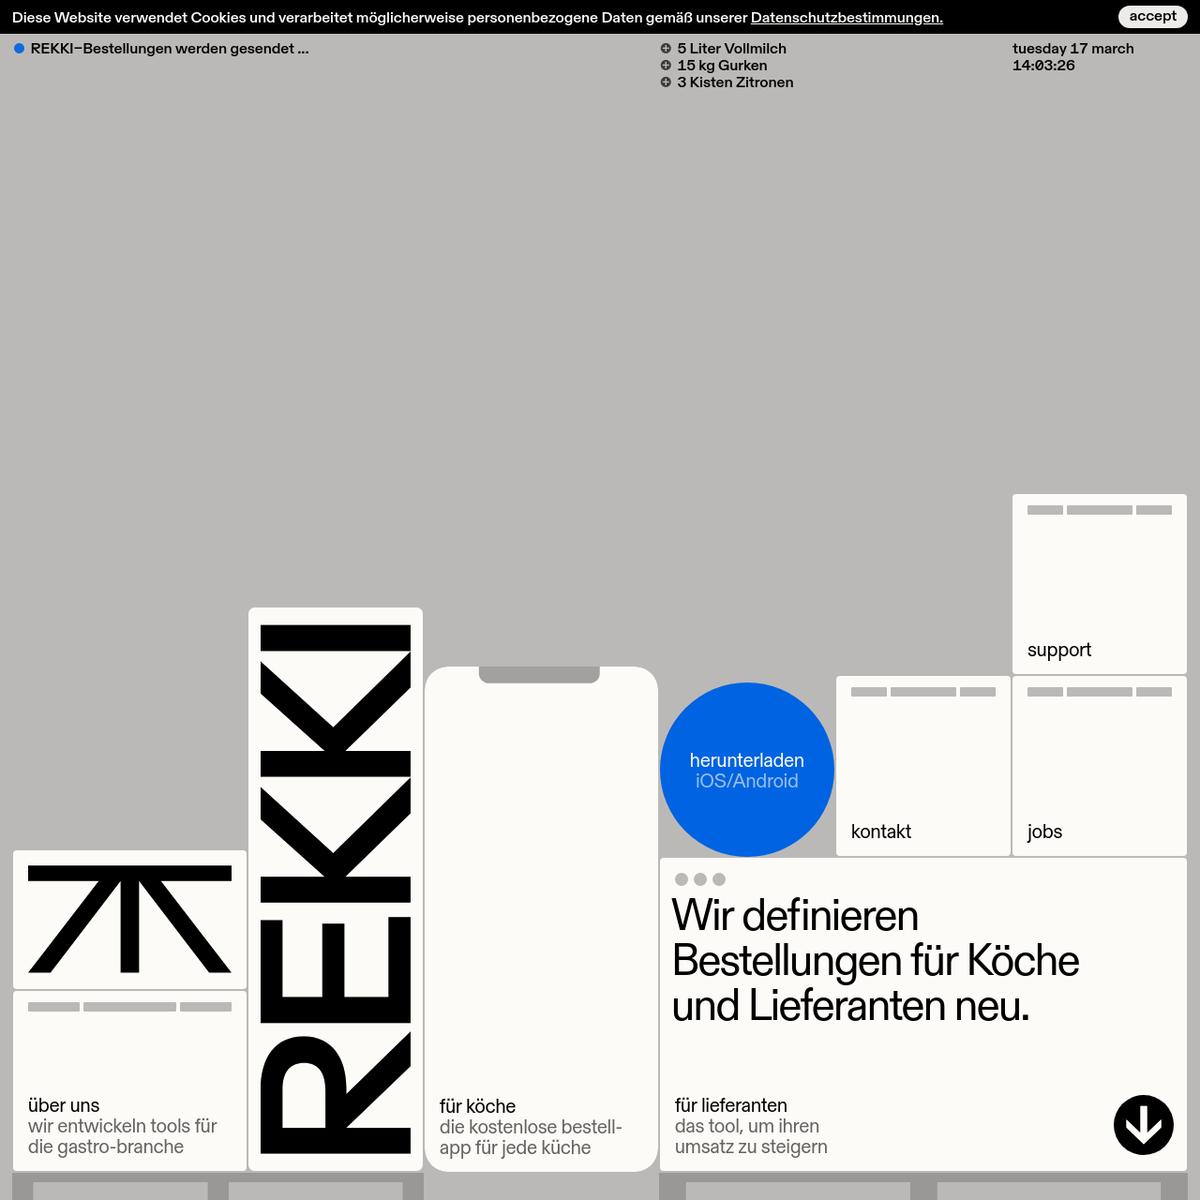This screenshot has height=1200, width=1200.
Task: Open the support tile
Action: tap(1098, 584)
